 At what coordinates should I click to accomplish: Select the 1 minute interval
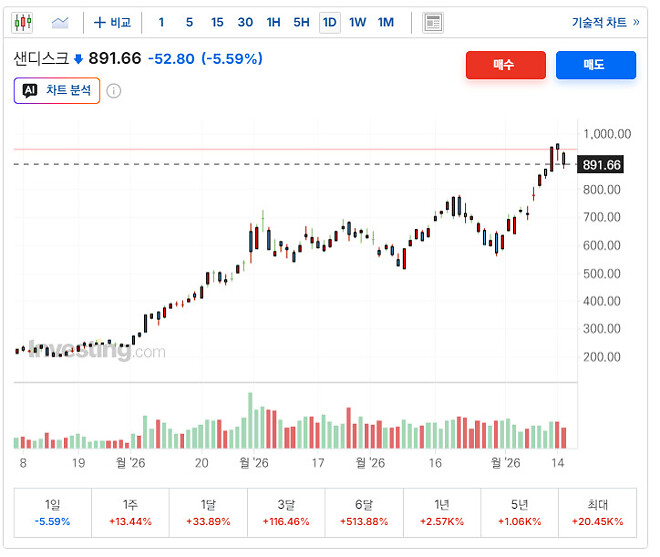161,22
